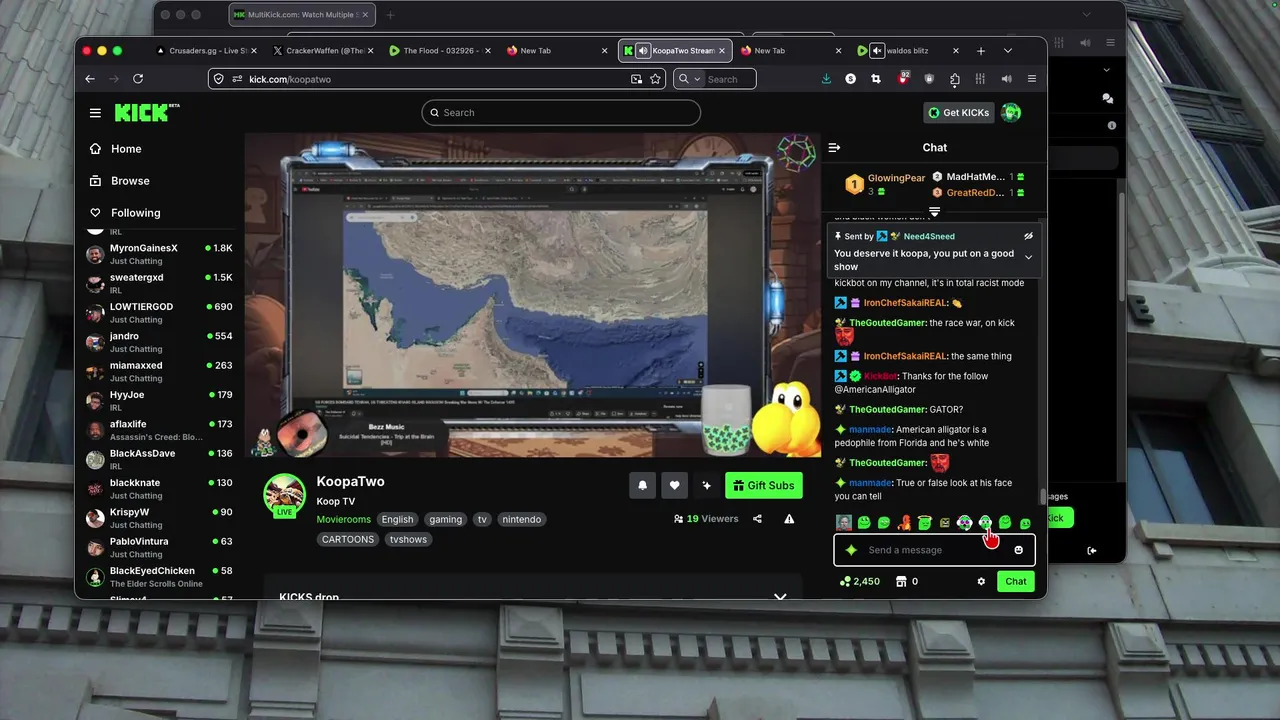Image resolution: width=1280 pixels, height=720 pixels.
Task: Click the chat scrollbar thumb
Action: 1043,497
